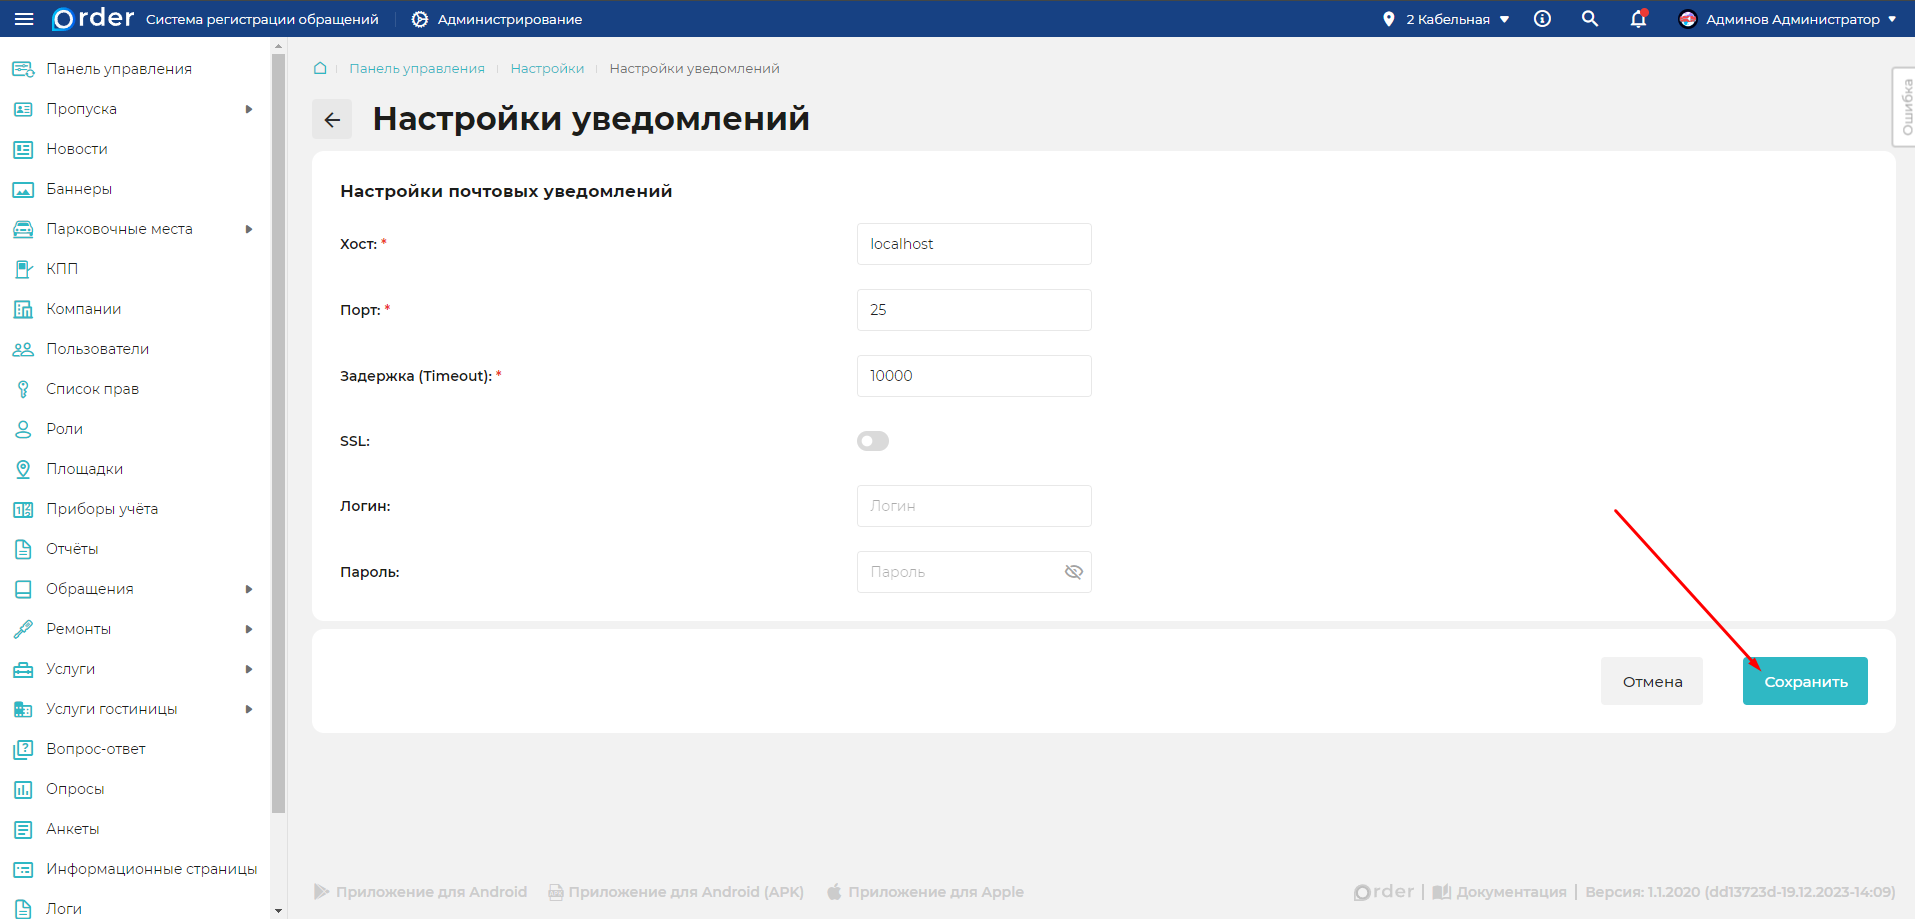Open the Баннеры section icon
Image resolution: width=1915 pixels, height=919 pixels.
22,188
